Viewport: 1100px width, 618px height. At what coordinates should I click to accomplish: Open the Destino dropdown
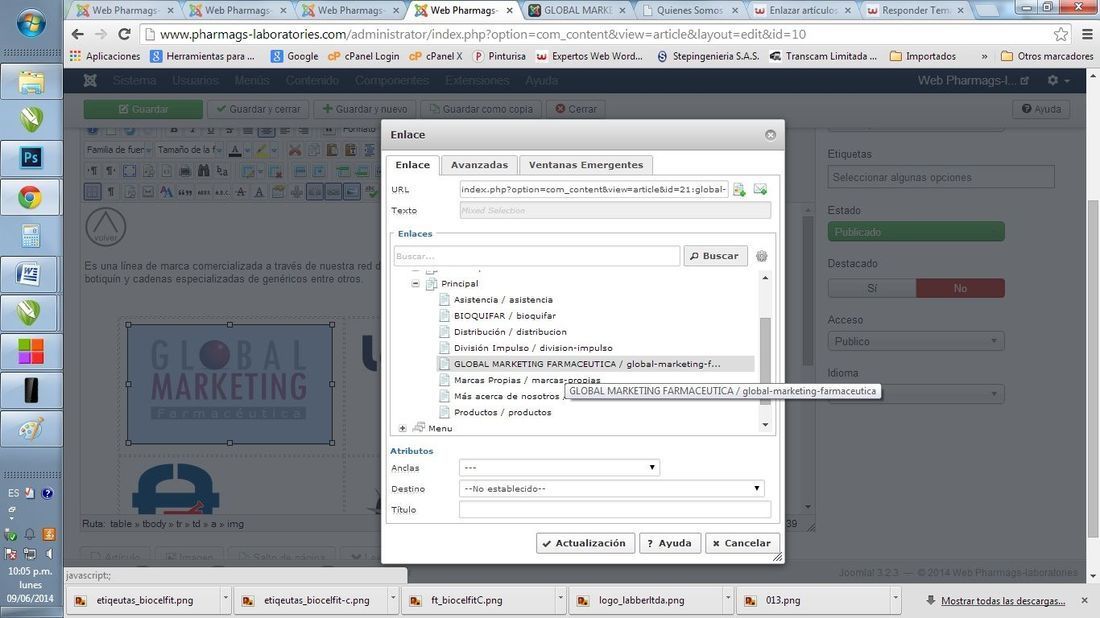click(612, 488)
